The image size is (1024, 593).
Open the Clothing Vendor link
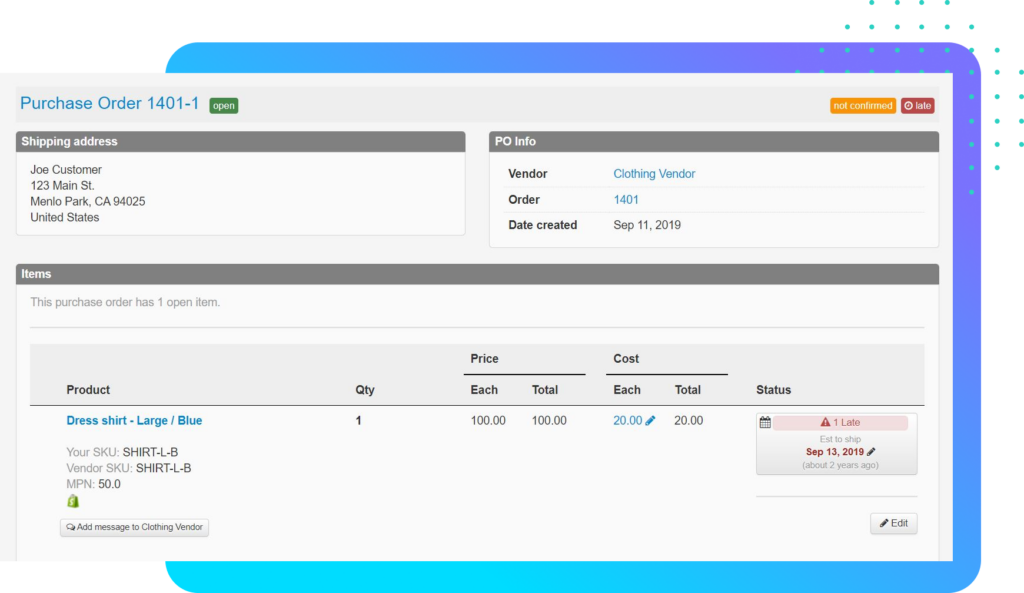click(654, 174)
